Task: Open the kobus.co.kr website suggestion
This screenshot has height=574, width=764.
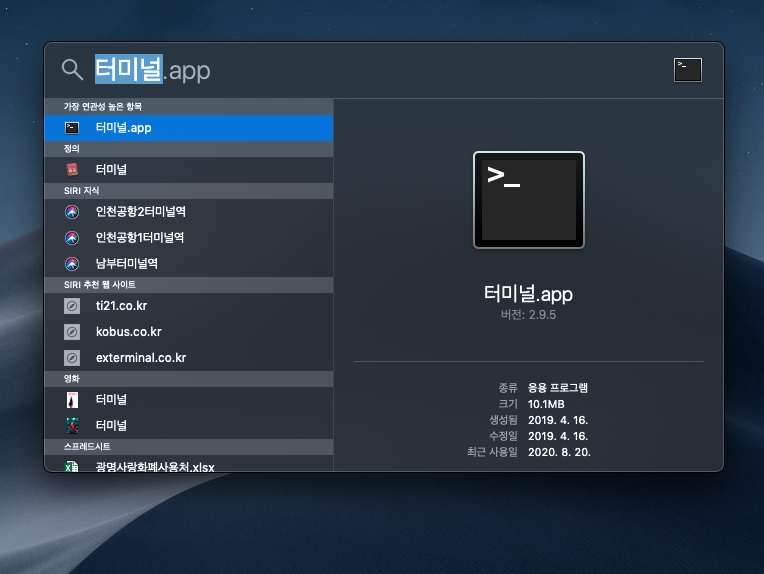Action: [x=189, y=332]
